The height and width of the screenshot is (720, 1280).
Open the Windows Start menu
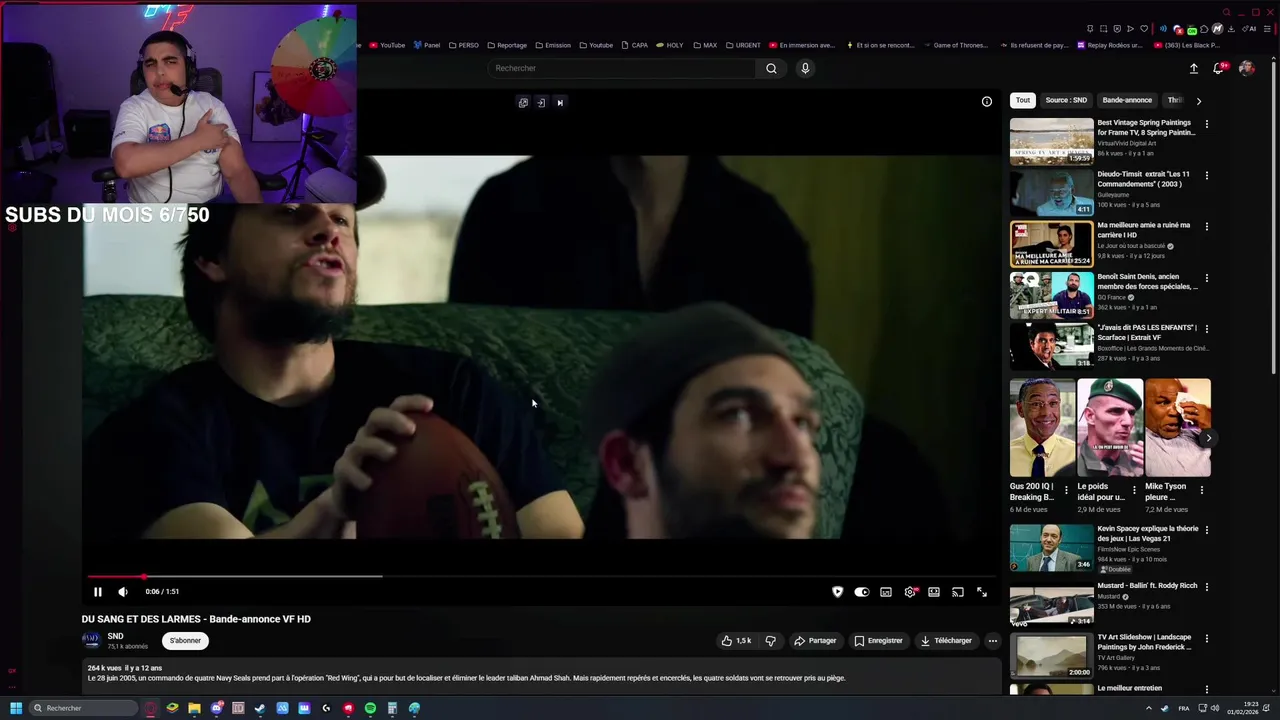pyautogui.click(x=16, y=708)
